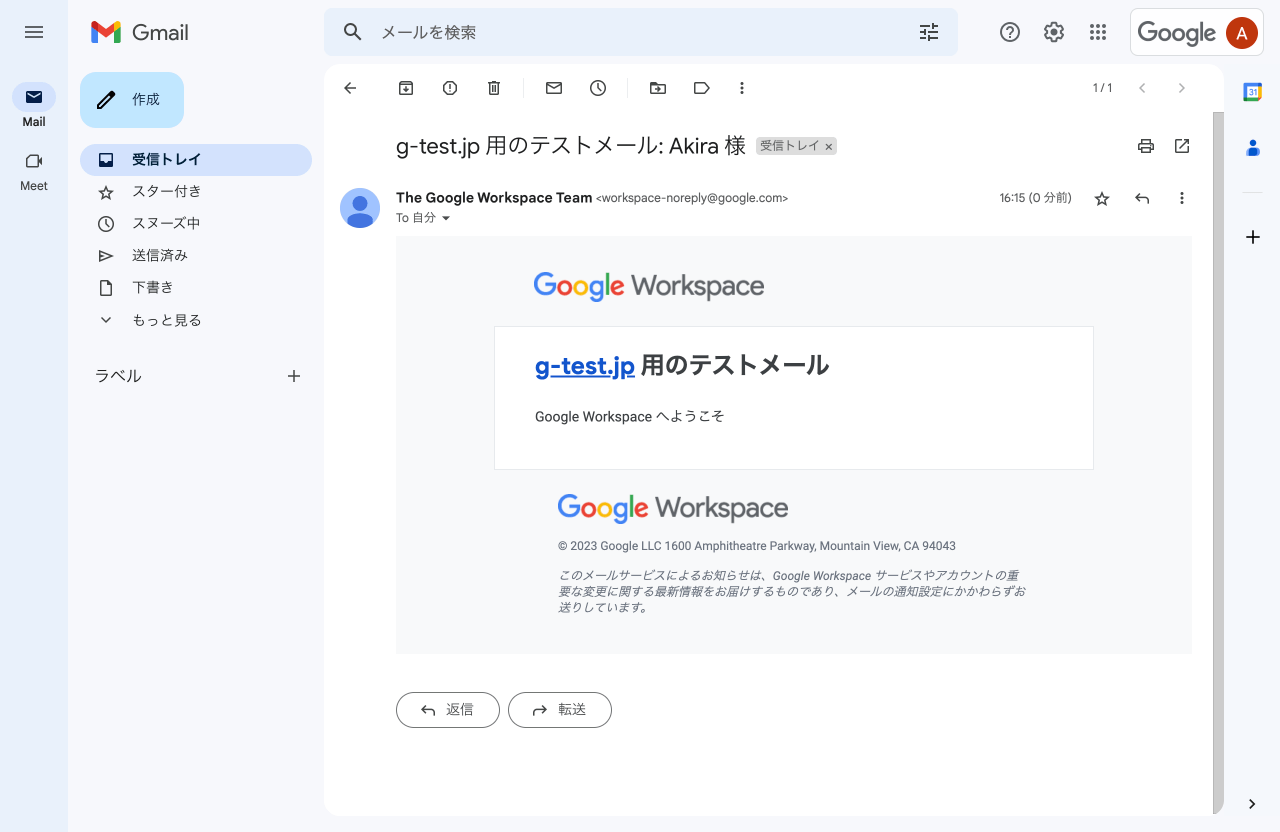This screenshot has height=832, width=1280.
Task: Open the Google account avatar A
Action: pyautogui.click(x=1241, y=33)
